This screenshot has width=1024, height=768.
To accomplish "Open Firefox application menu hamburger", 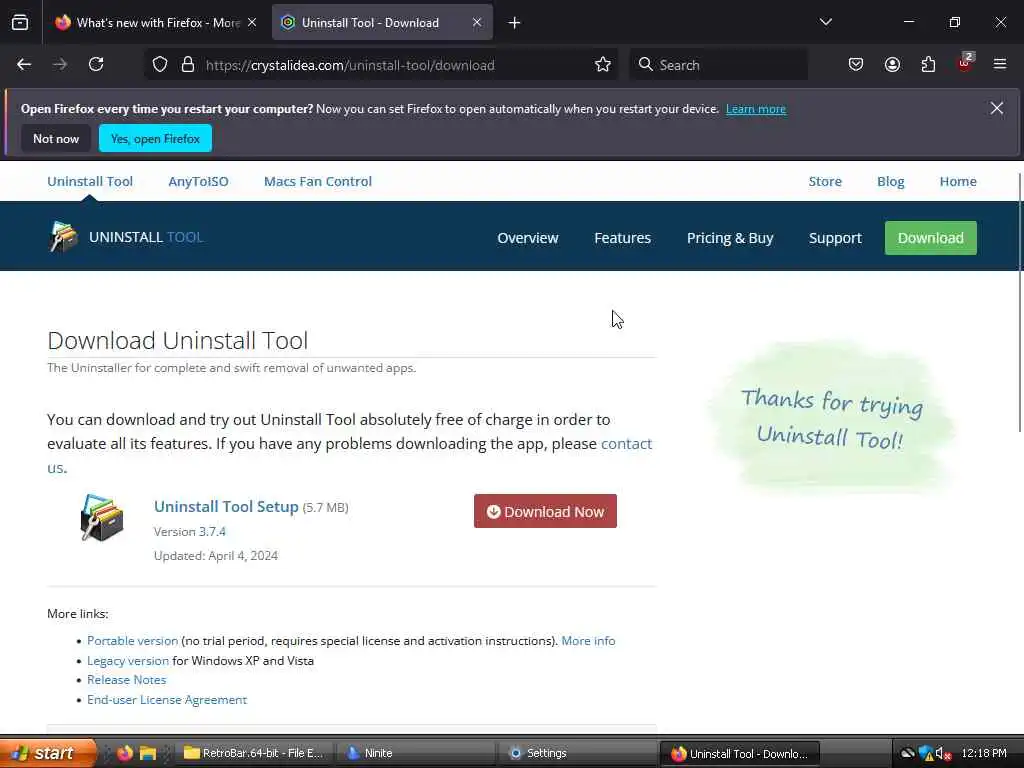I will (1000, 65).
